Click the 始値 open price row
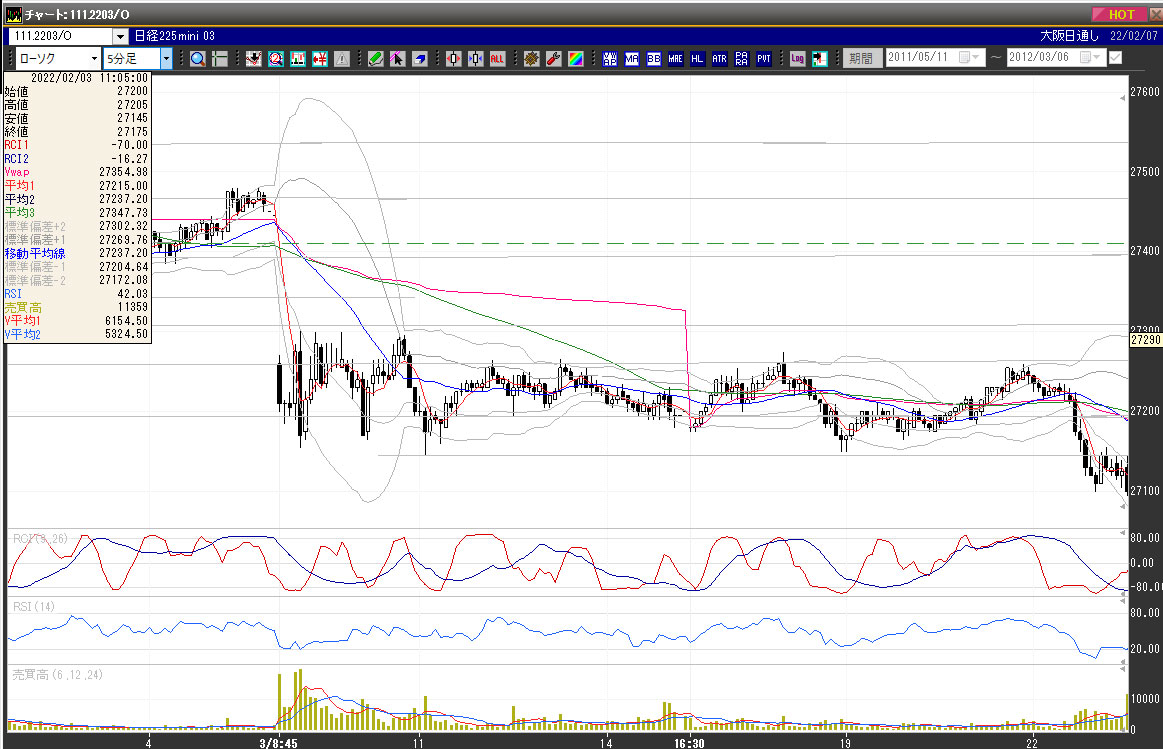This screenshot has width=1163, height=749. (x=77, y=91)
